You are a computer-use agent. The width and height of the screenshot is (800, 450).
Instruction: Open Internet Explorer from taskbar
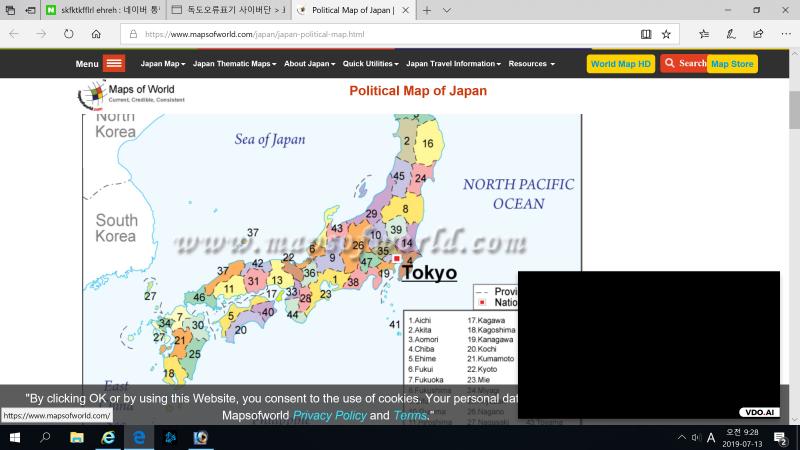pos(108,437)
